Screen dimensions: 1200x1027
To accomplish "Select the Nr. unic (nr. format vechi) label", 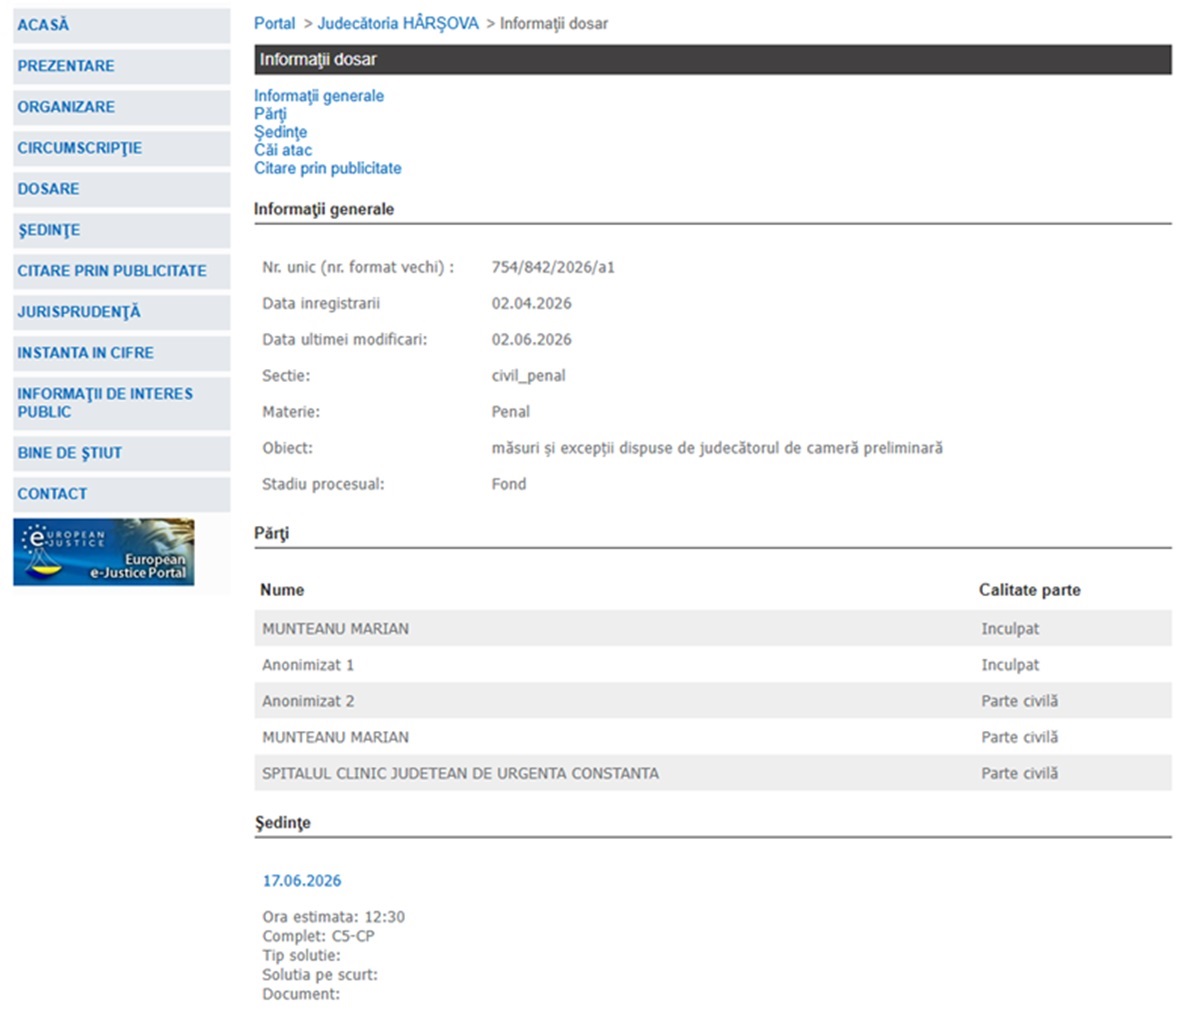I will point(358,267).
